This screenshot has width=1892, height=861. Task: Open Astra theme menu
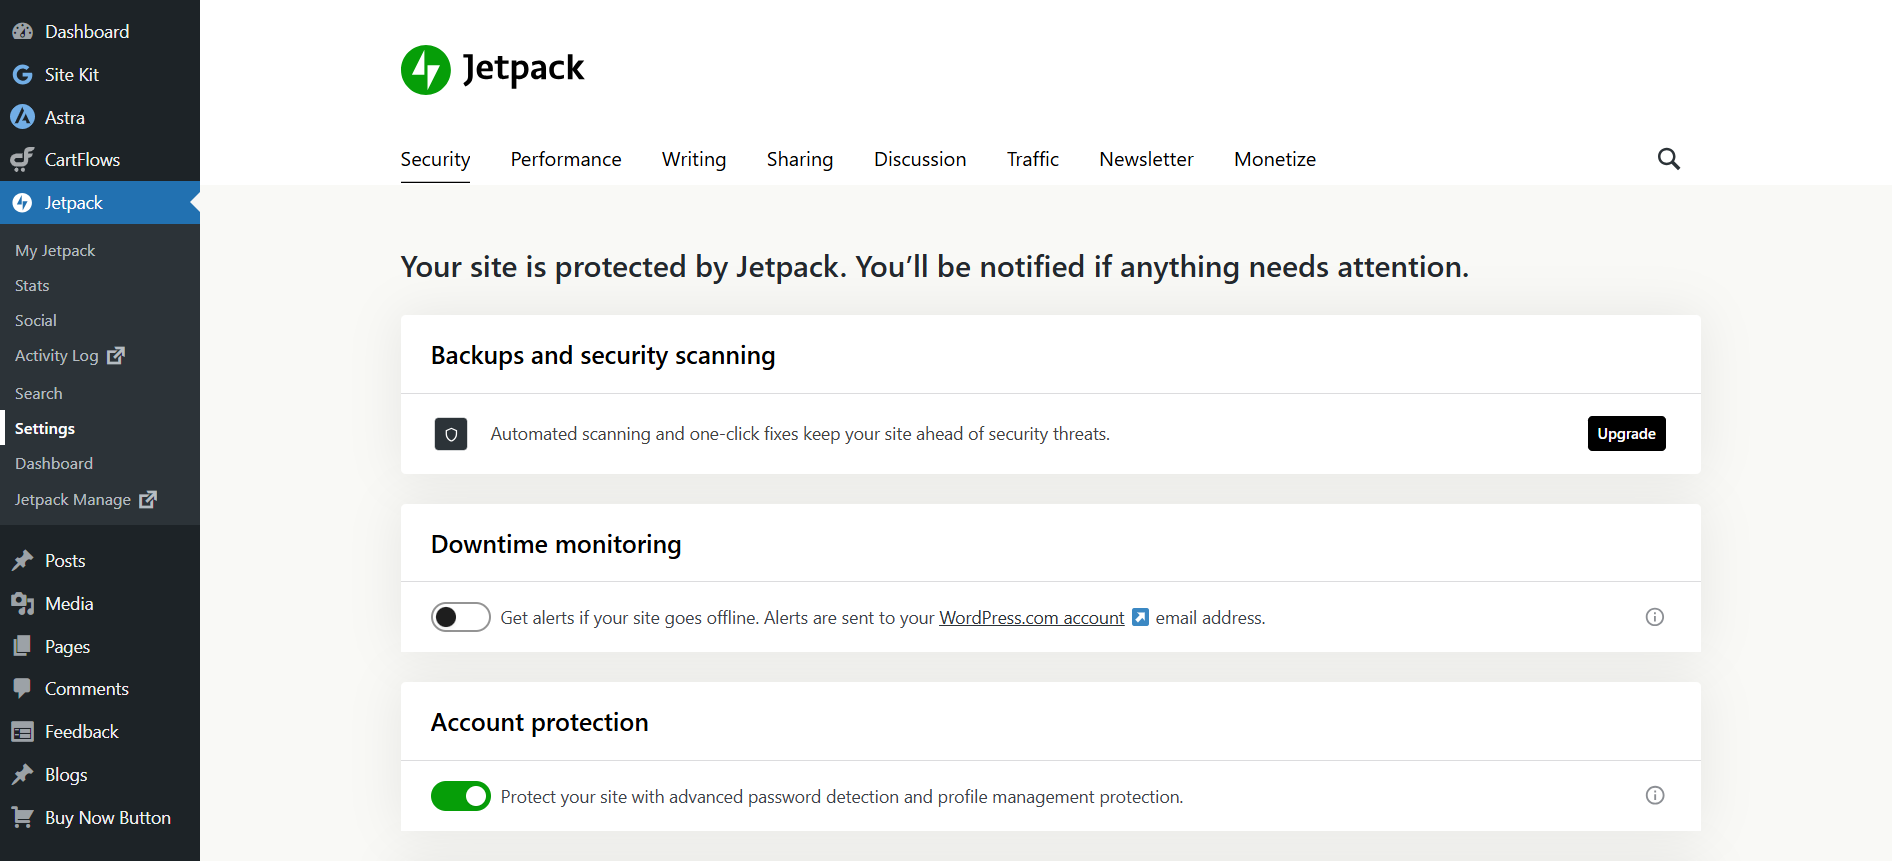click(64, 118)
